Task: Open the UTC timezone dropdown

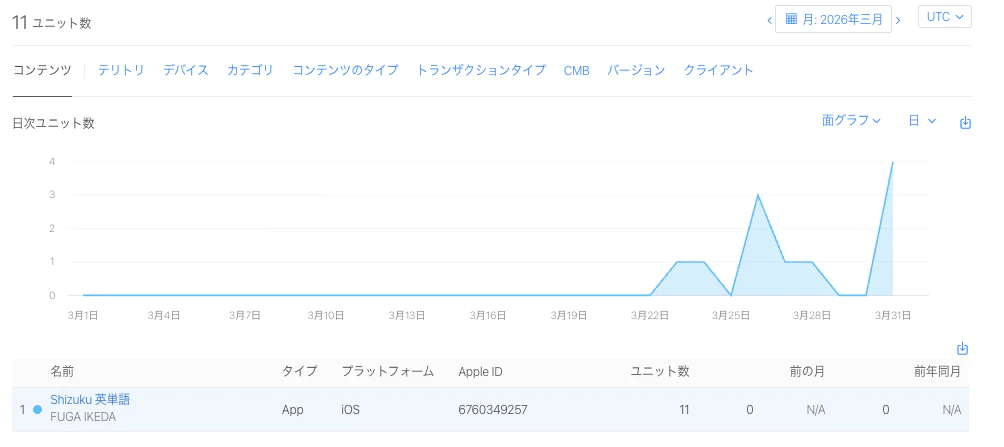Action: click(x=944, y=17)
